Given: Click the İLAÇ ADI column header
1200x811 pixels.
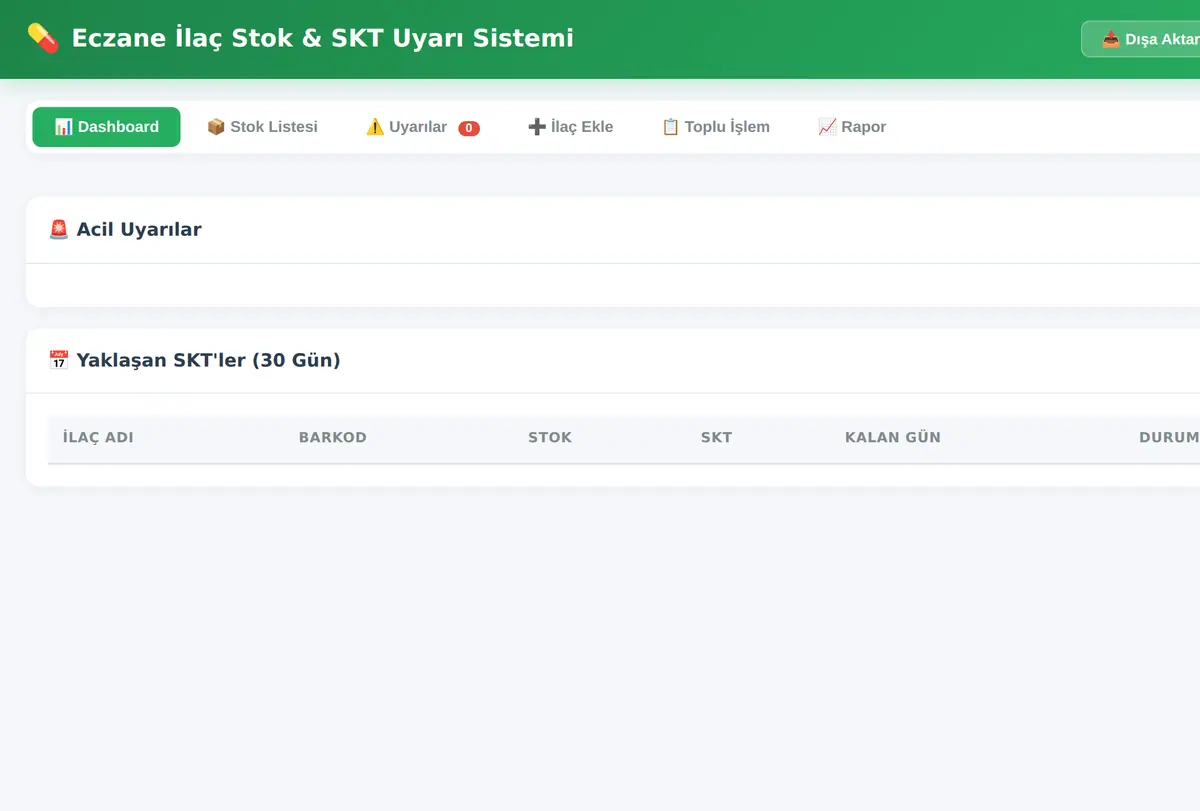Looking at the screenshot, I should click(x=98, y=437).
